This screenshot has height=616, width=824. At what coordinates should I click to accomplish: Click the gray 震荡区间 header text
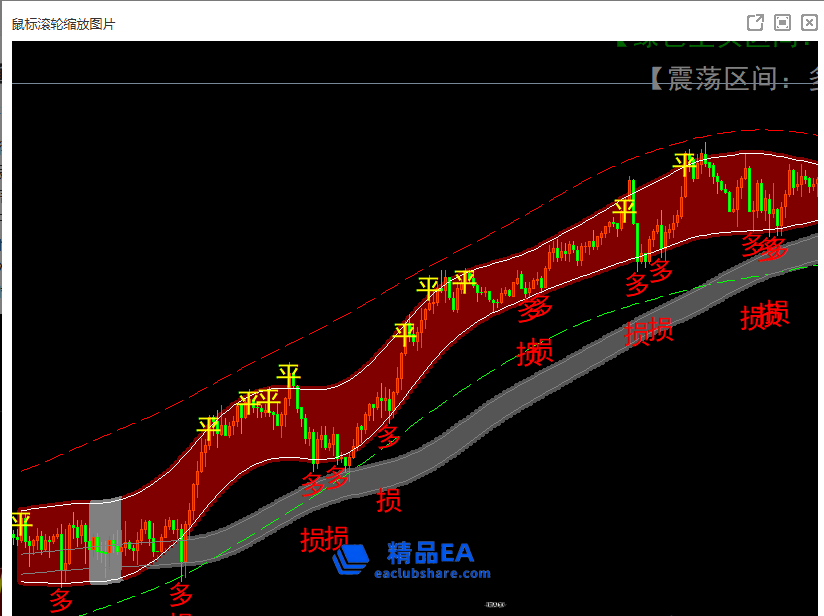click(x=735, y=79)
